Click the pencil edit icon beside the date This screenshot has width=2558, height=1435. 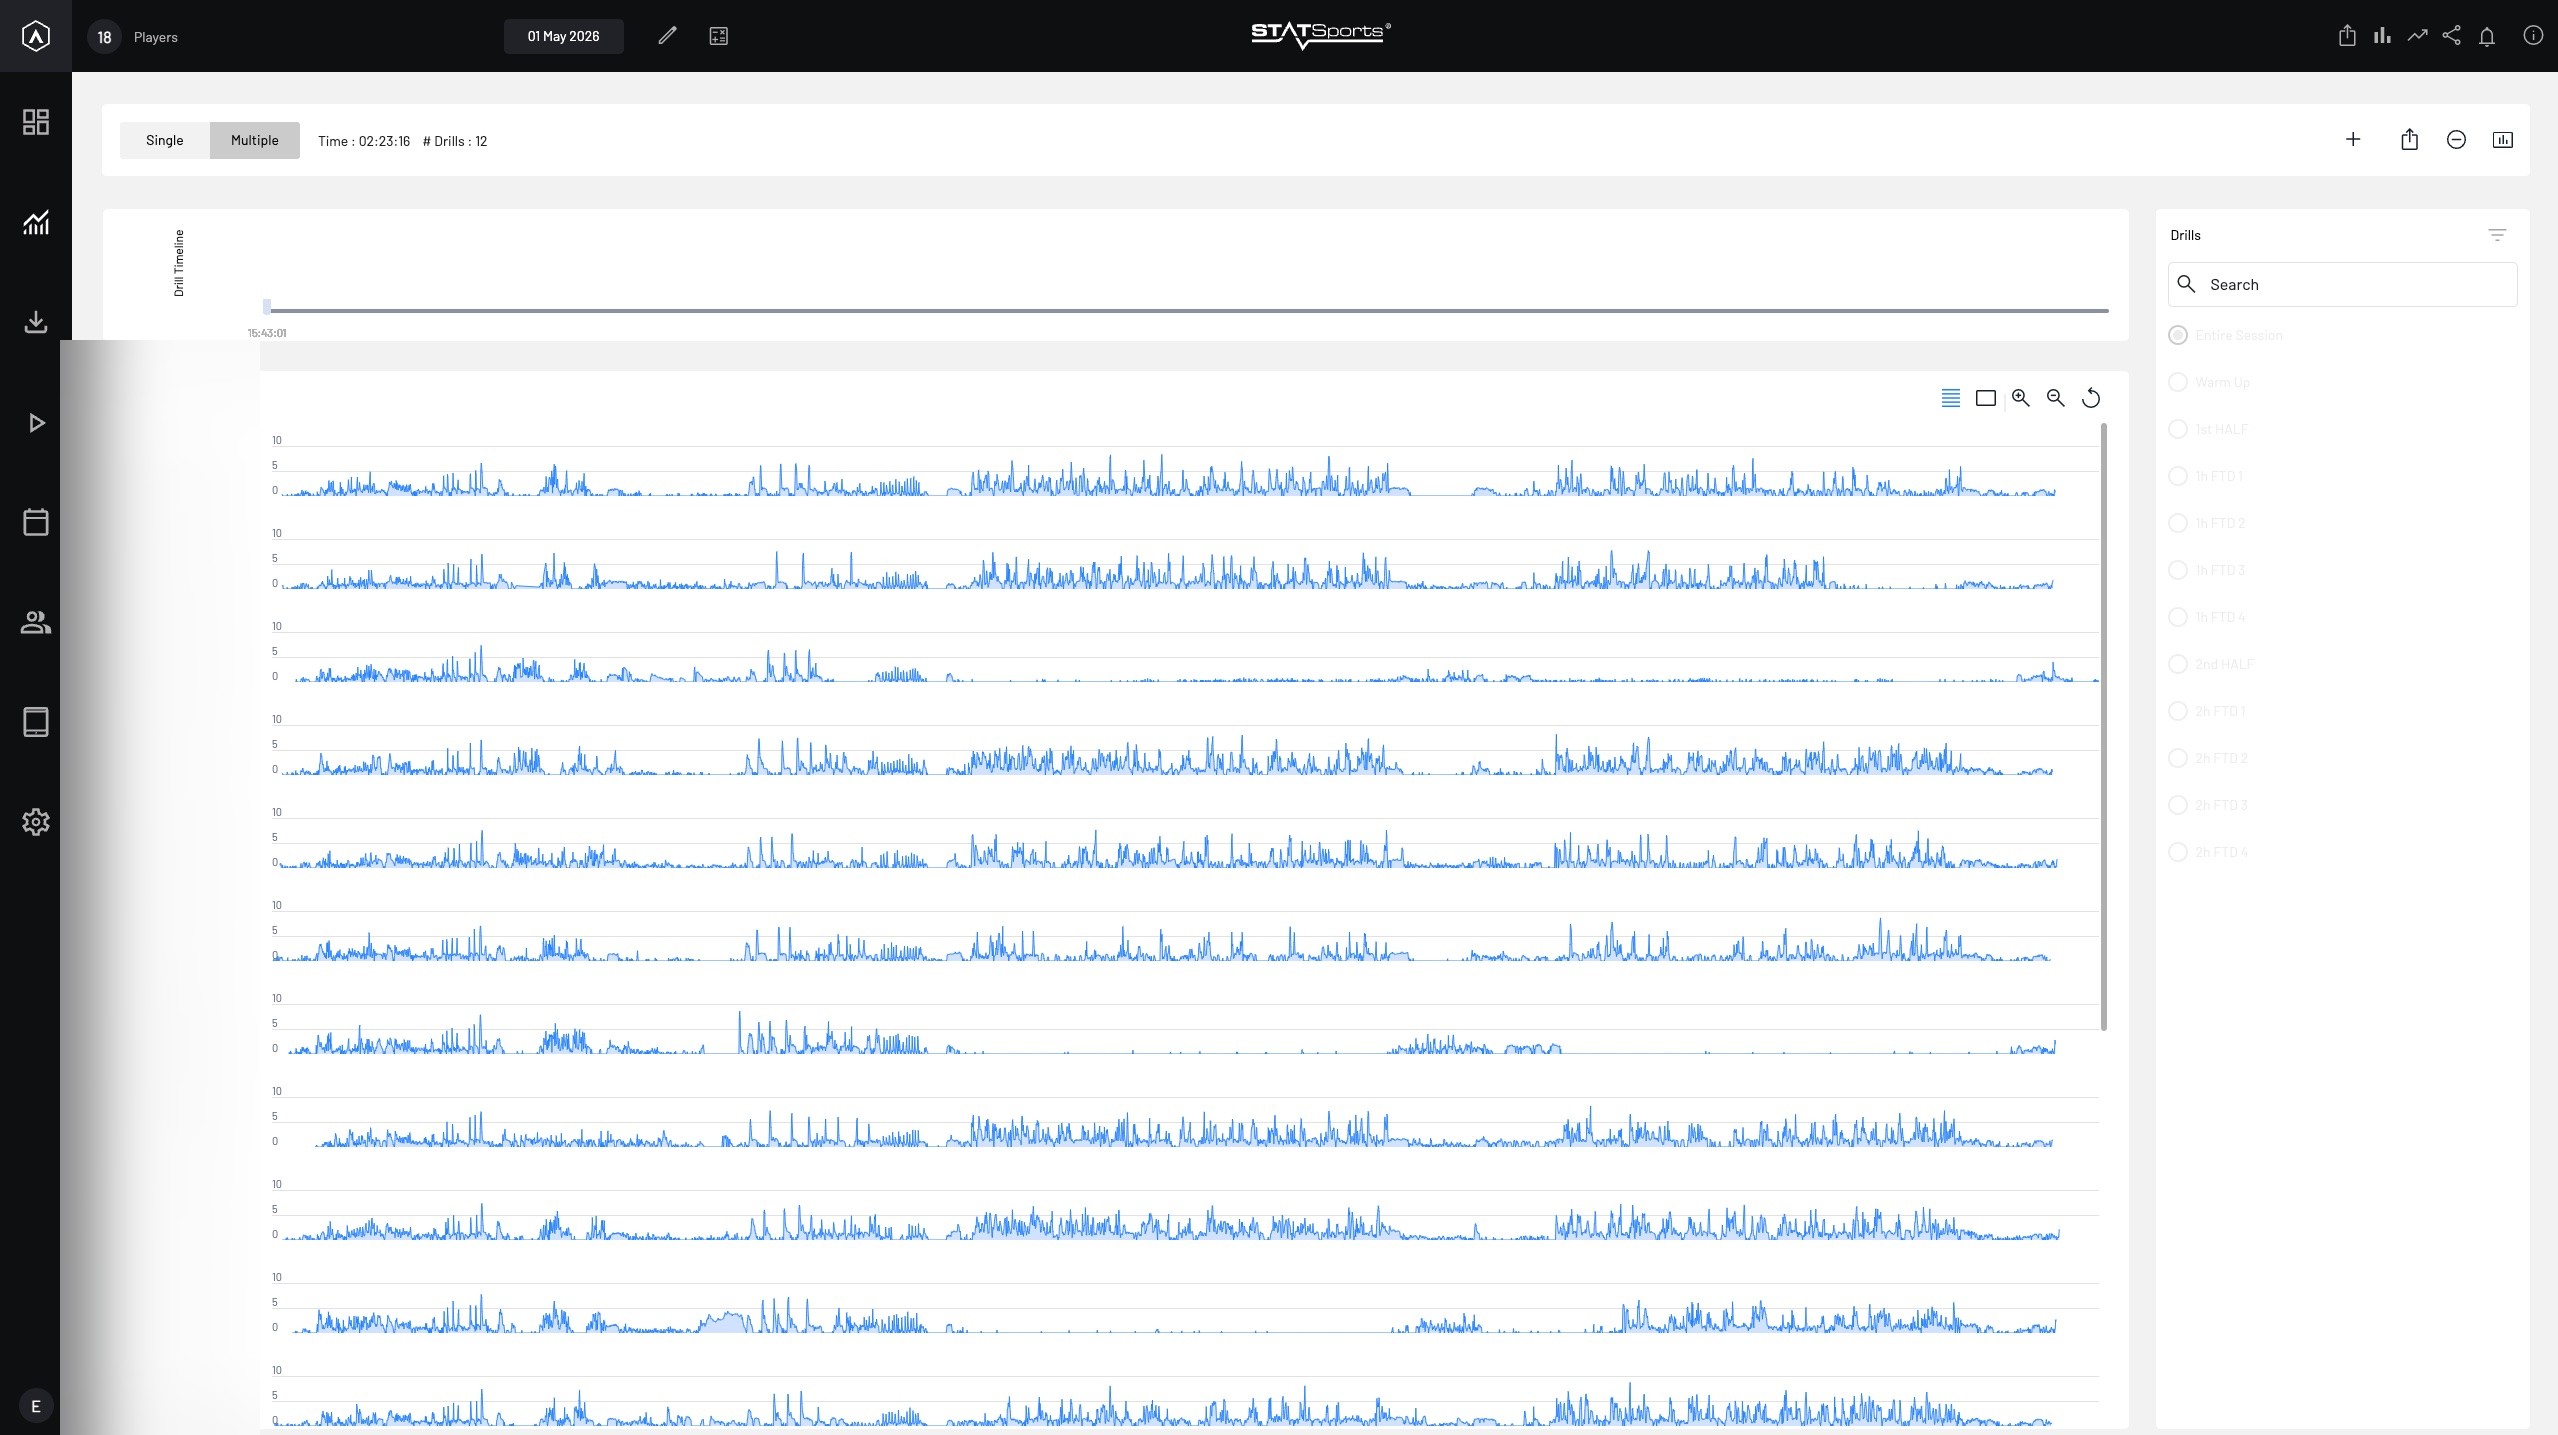[667, 36]
